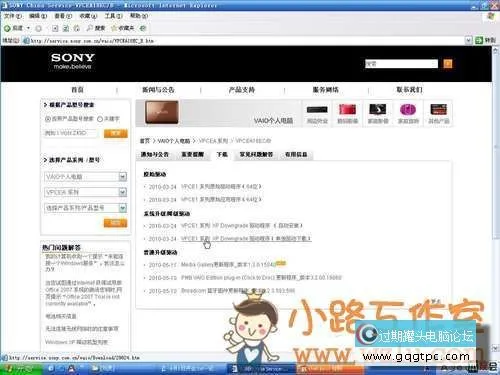Open the underlined VPCE1 XP Downgrade driver link
The width and height of the screenshot is (500, 375).
pos(246,239)
